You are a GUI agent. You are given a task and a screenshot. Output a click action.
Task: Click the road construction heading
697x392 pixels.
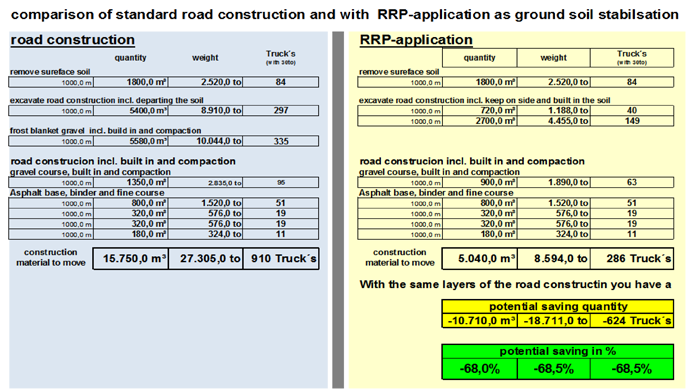(x=72, y=40)
